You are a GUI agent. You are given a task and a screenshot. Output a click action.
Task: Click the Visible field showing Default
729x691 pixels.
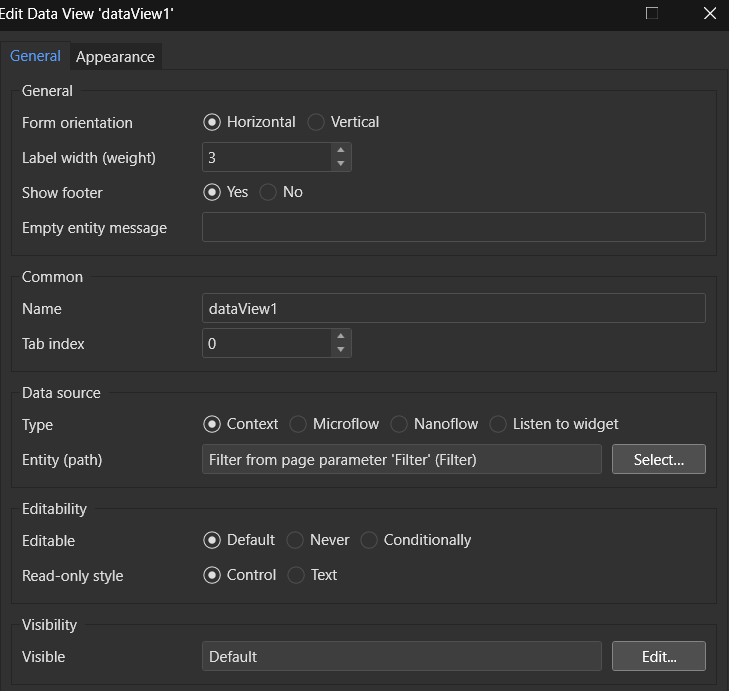(402, 656)
